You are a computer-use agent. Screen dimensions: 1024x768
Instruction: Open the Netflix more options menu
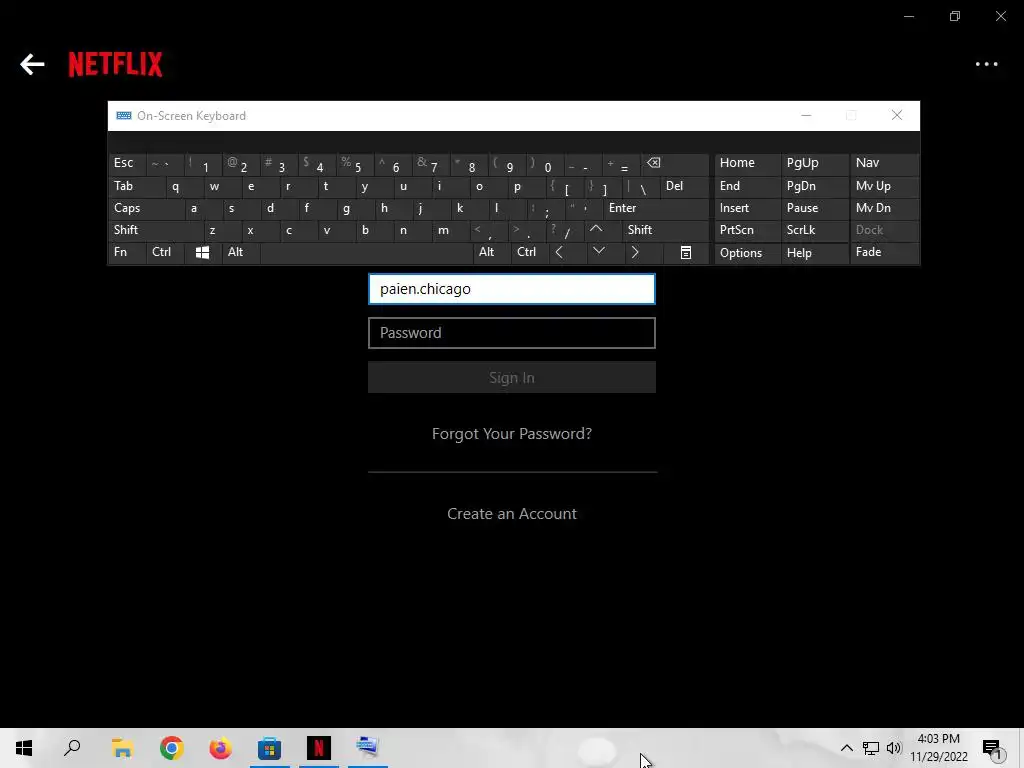(x=986, y=64)
